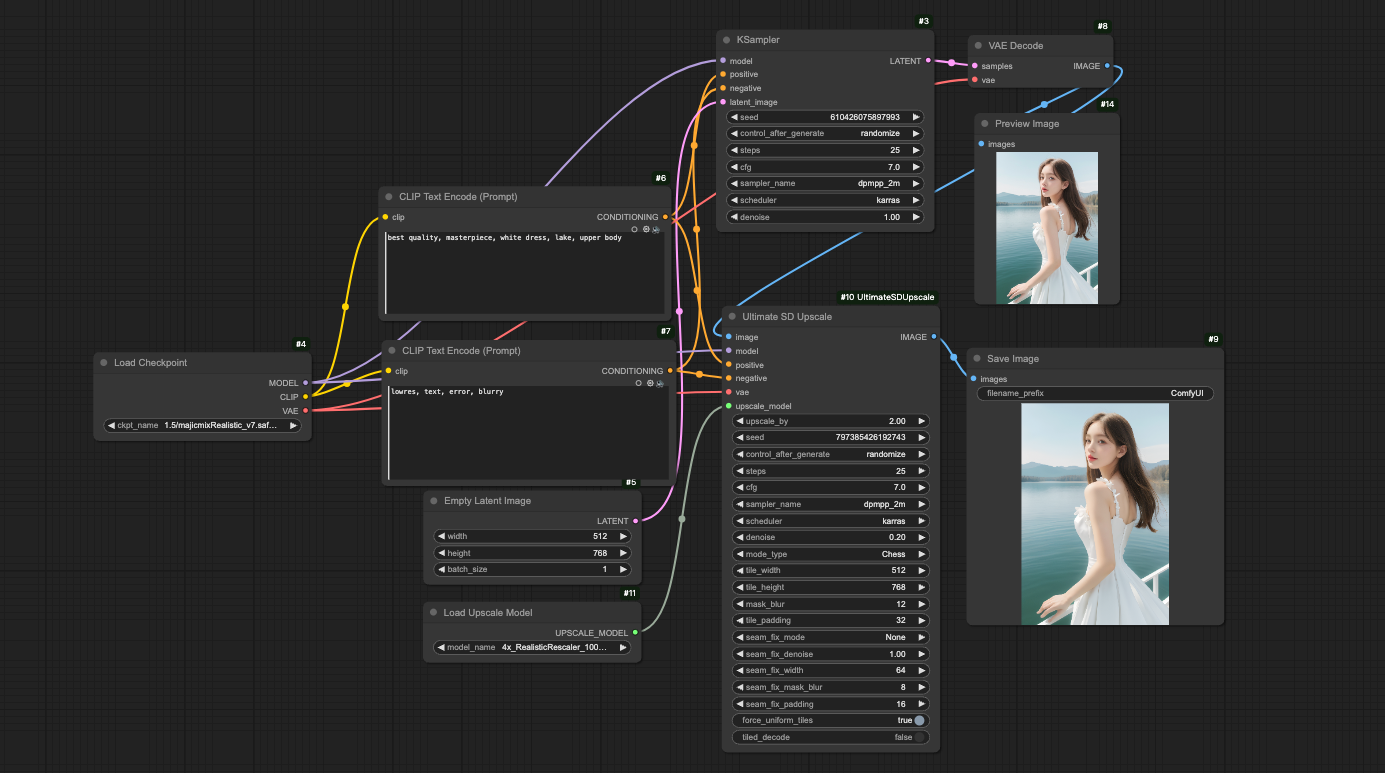The width and height of the screenshot is (1385, 773).
Task: Decrease Empty Latent width with left arrow
Action: click(x=440, y=536)
